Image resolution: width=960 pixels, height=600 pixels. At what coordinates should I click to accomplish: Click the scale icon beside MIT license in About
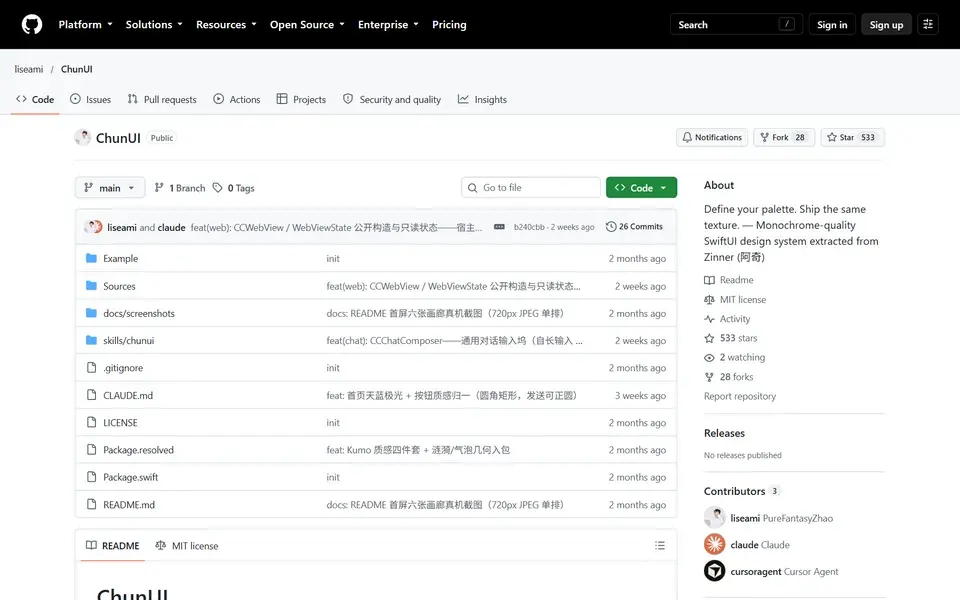pyautogui.click(x=709, y=299)
